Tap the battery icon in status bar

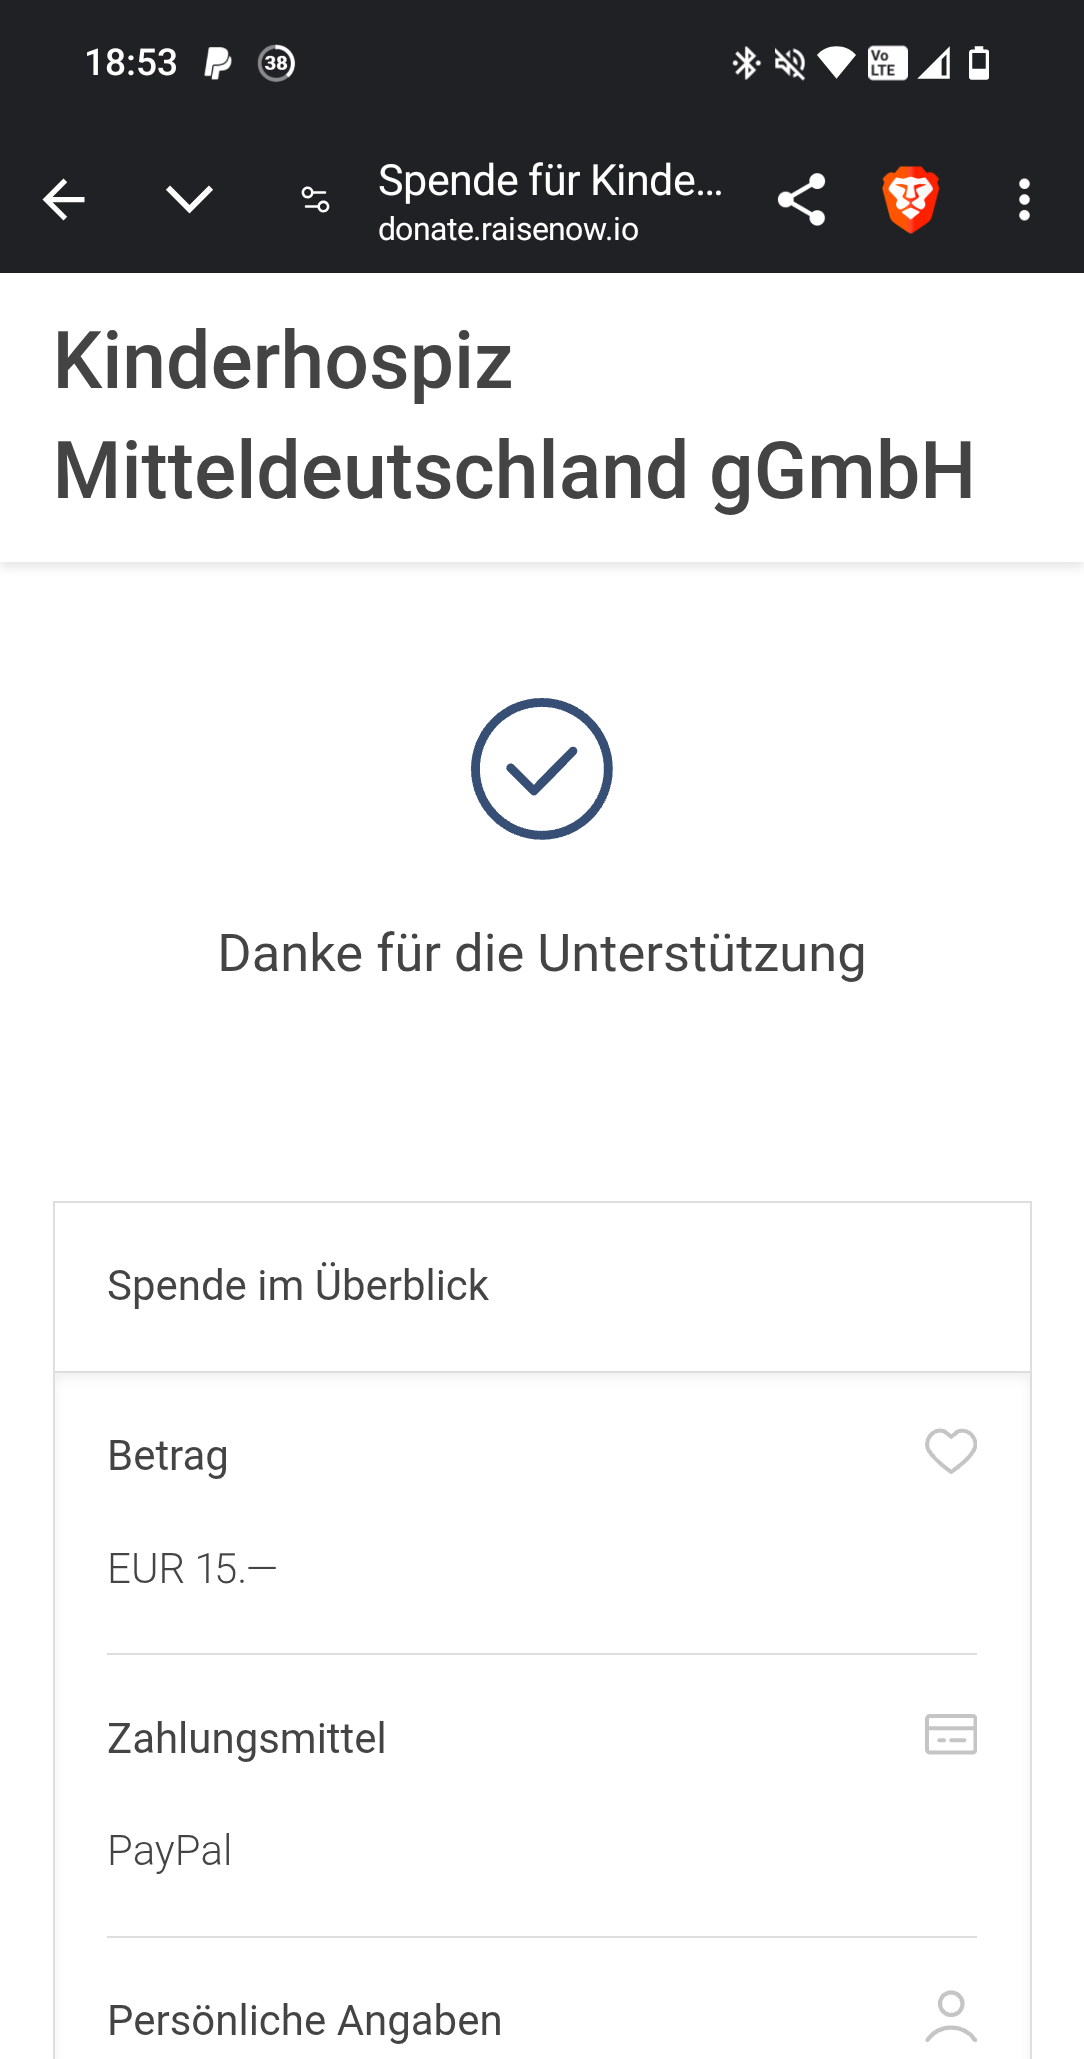[x=979, y=63]
